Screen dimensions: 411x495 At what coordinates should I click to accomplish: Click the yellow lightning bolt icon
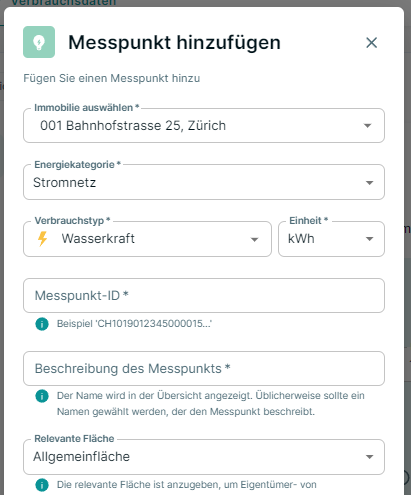(x=43, y=239)
